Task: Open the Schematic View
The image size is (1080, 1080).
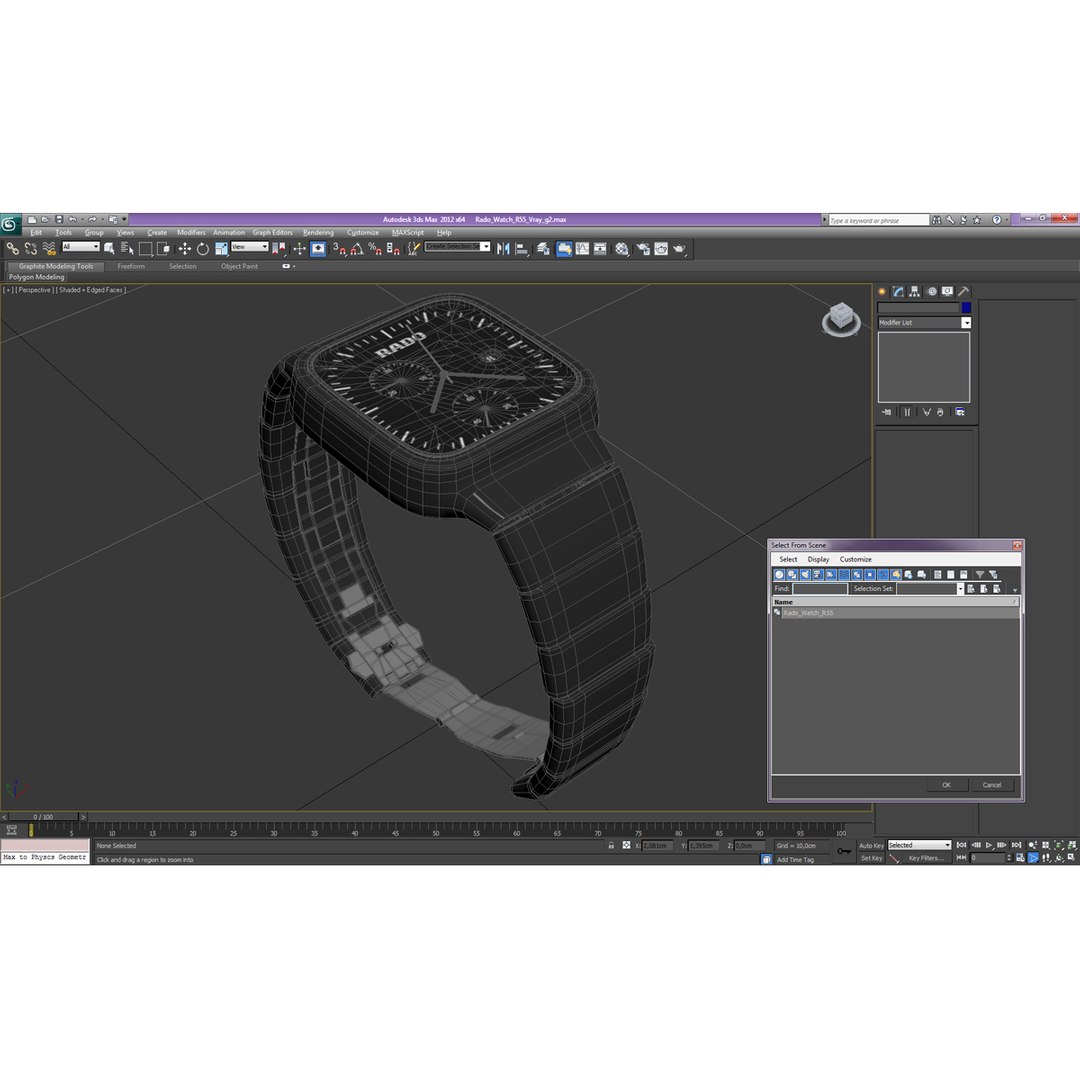Action: click(601, 249)
